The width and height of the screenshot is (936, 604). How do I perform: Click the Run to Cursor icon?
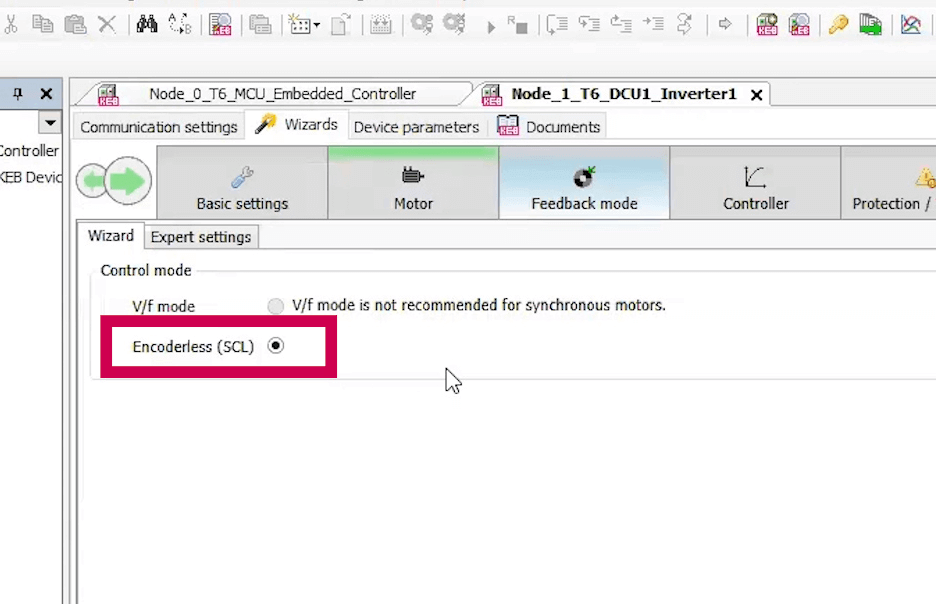click(x=653, y=24)
